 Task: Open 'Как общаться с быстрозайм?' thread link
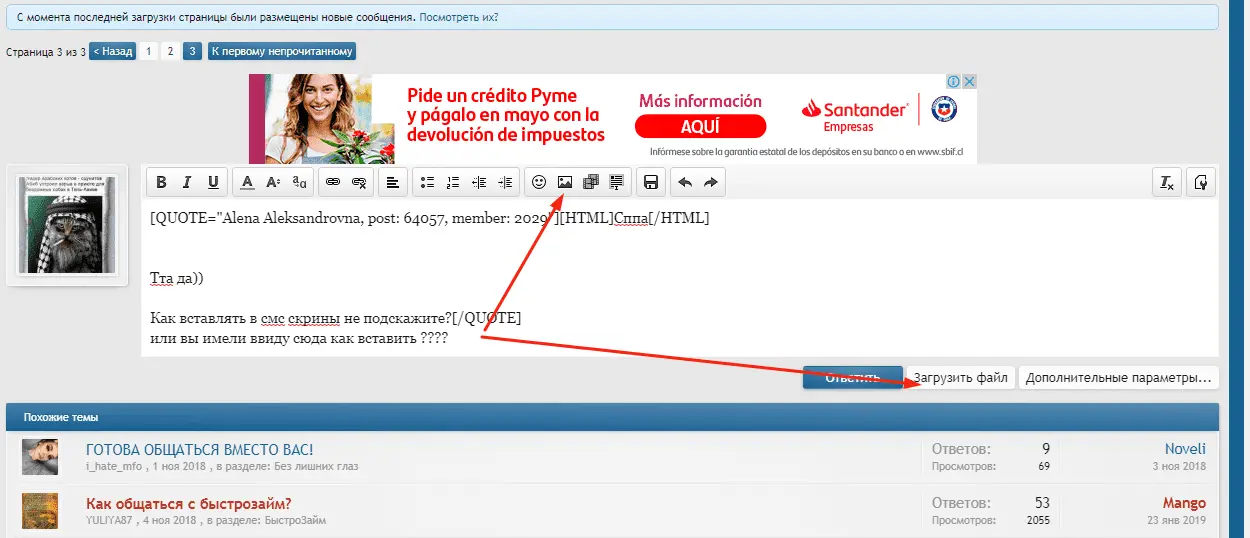[189, 503]
